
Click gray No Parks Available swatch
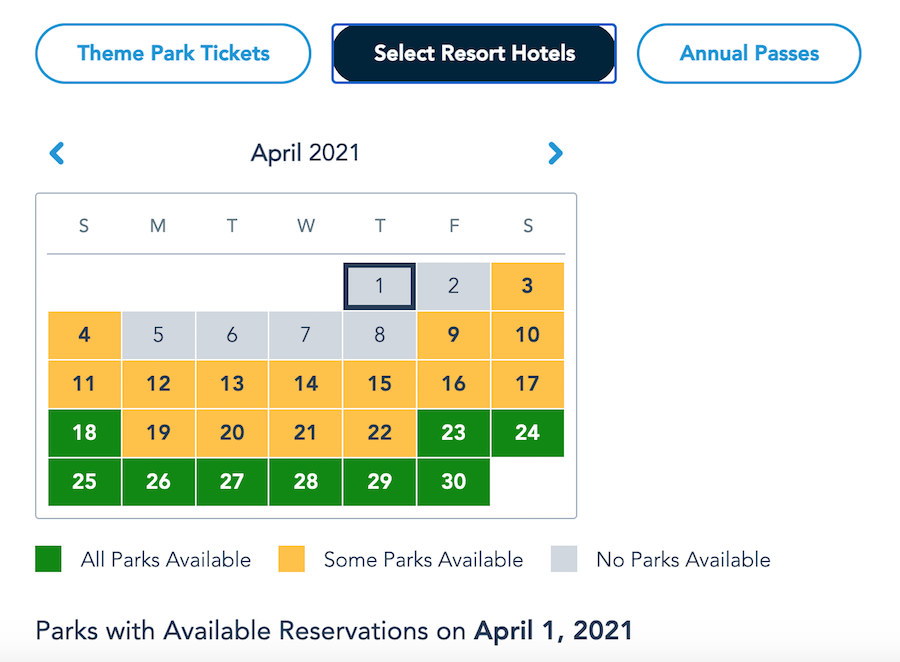pos(564,559)
